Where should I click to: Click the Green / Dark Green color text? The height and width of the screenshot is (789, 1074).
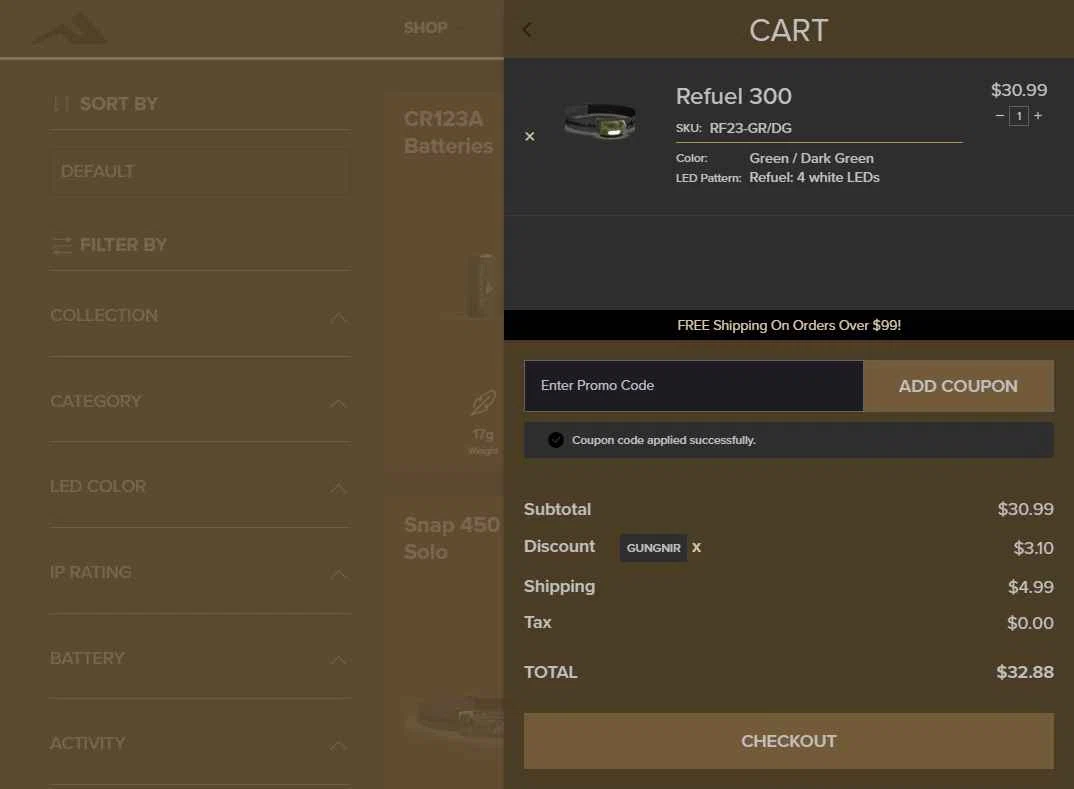[x=812, y=158]
